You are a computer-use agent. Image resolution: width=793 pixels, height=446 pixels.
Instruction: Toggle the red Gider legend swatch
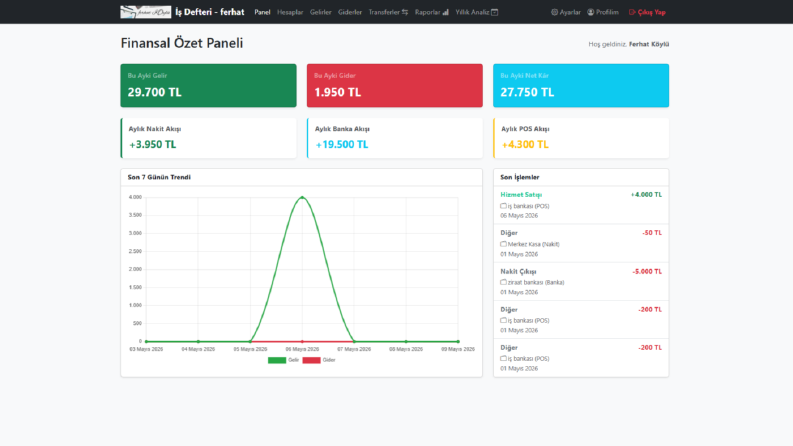(x=311, y=360)
